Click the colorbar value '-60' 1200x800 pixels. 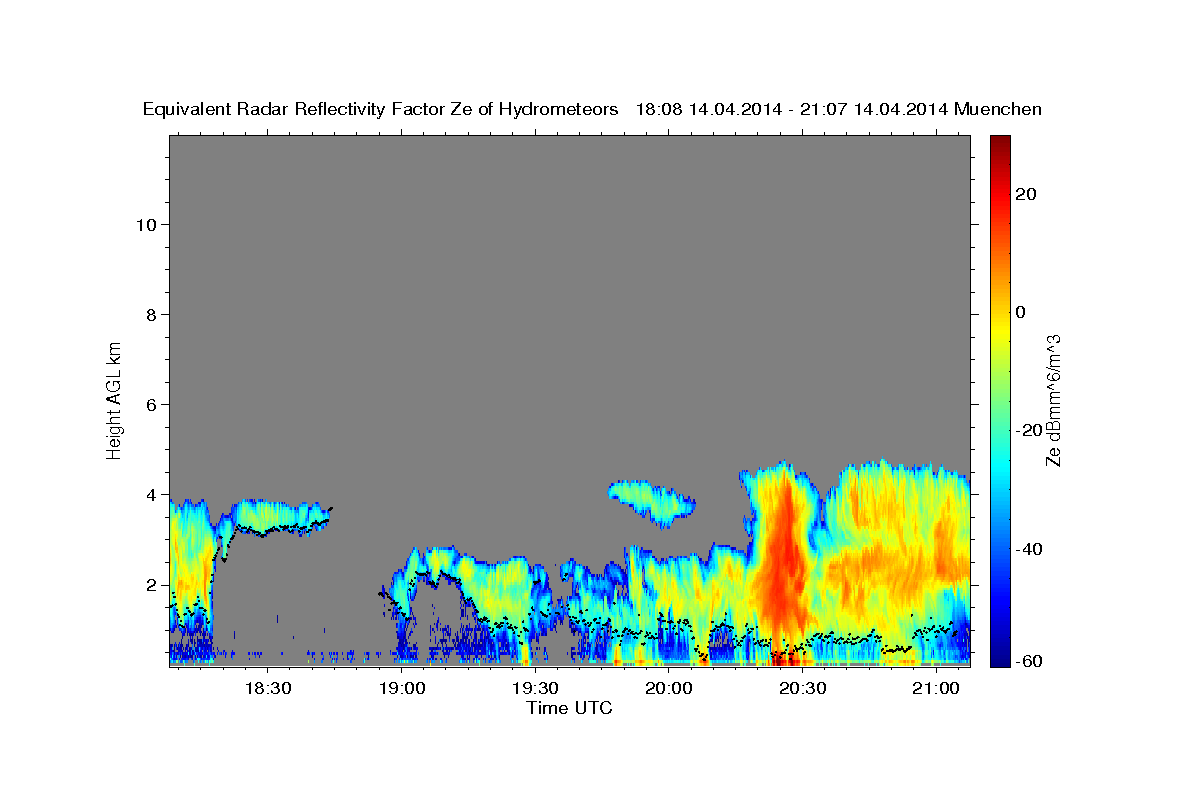[1029, 661]
